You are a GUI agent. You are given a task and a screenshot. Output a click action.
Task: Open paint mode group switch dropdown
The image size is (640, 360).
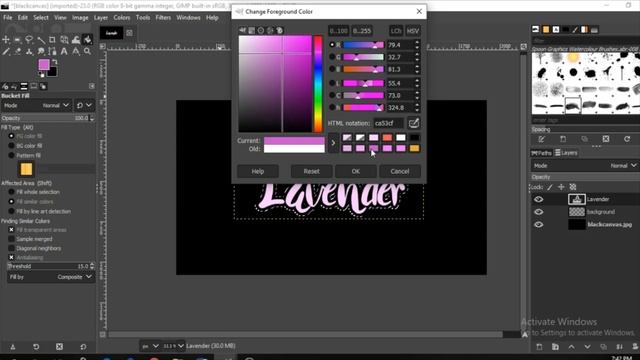84,105
